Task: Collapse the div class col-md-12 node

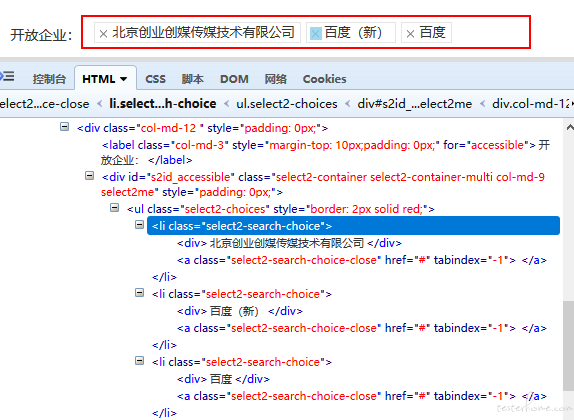Action: (64, 127)
